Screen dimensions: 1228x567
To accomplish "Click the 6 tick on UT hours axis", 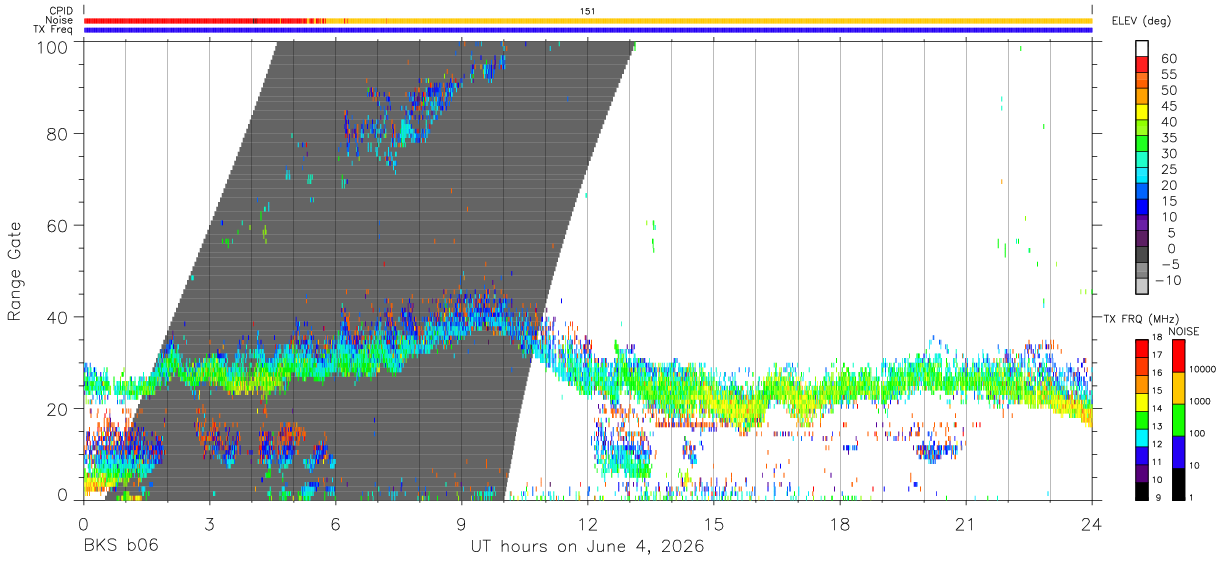I will click(x=335, y=524).
